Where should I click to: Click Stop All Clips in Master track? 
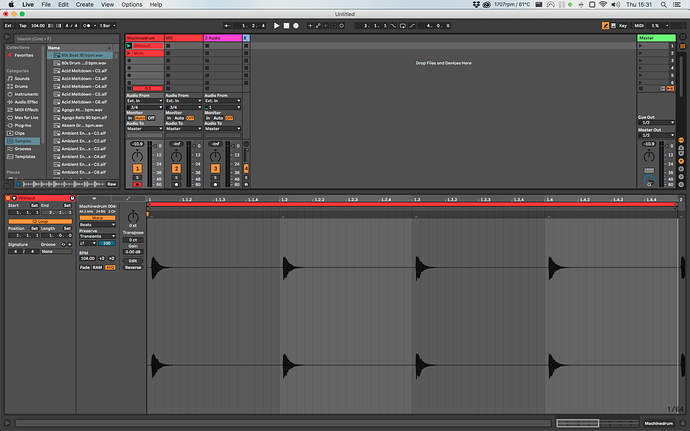[x=641, y=88]
